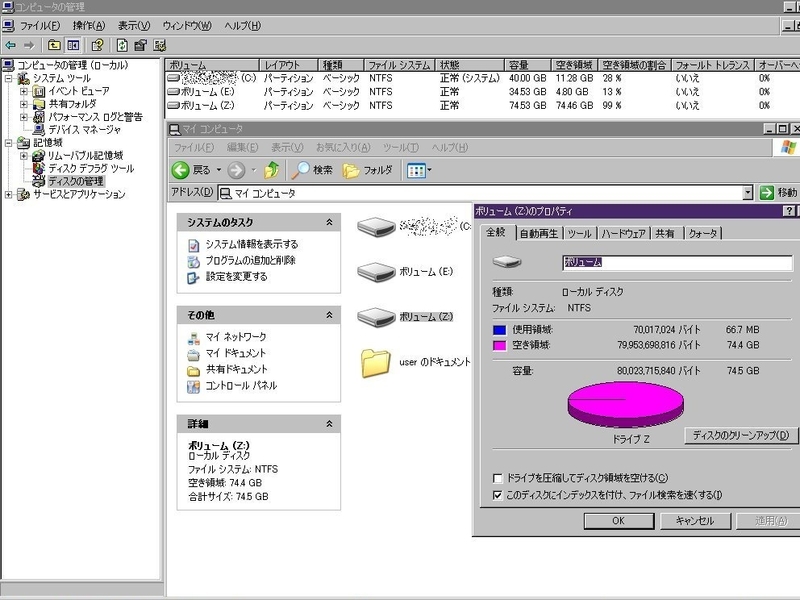Viewport: 800px width, 600px height.
Task: Open ウィンドウ(W) menu in Computer Management
Action: [187, 26]
